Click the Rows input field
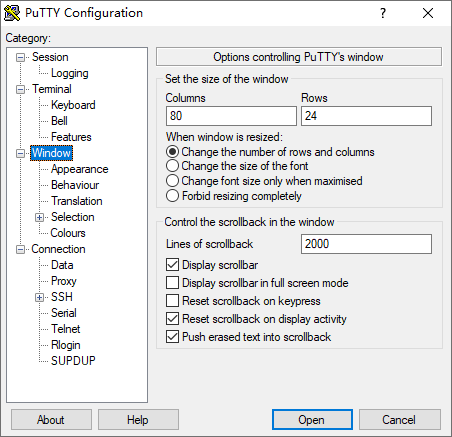This screenshot has width=452, height=437. click(x=366, y=116)
